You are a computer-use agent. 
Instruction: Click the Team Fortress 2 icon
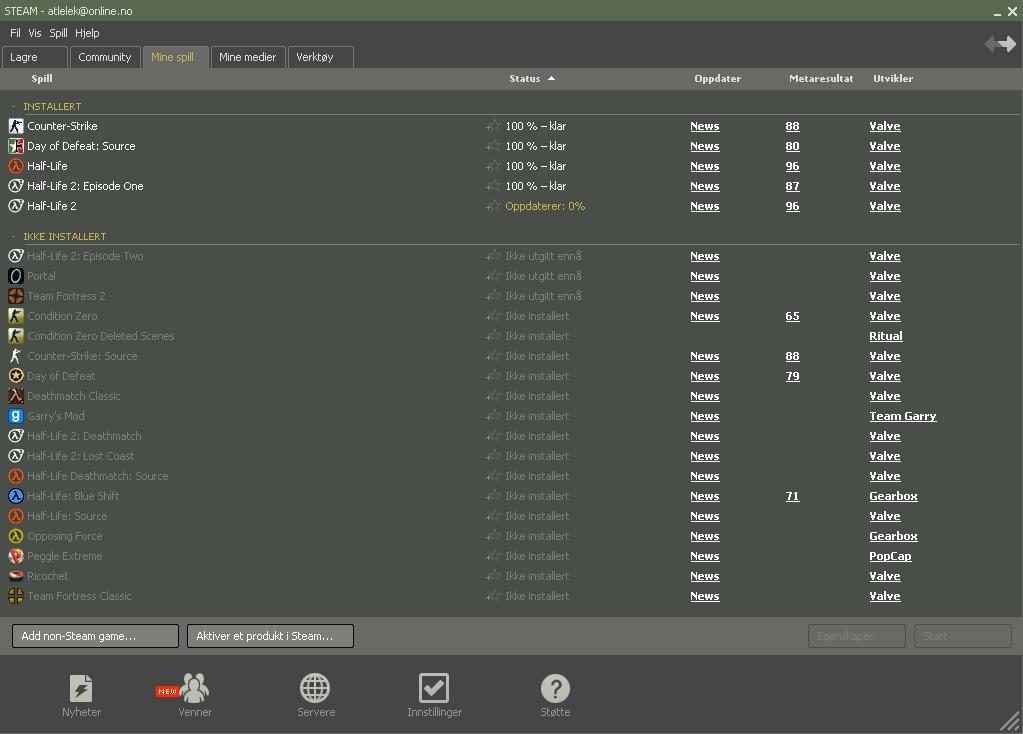(16, 296)
